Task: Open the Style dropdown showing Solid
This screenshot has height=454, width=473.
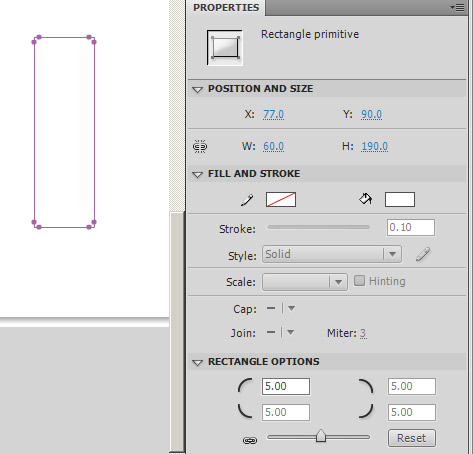Action: click(x=332, y=254)
